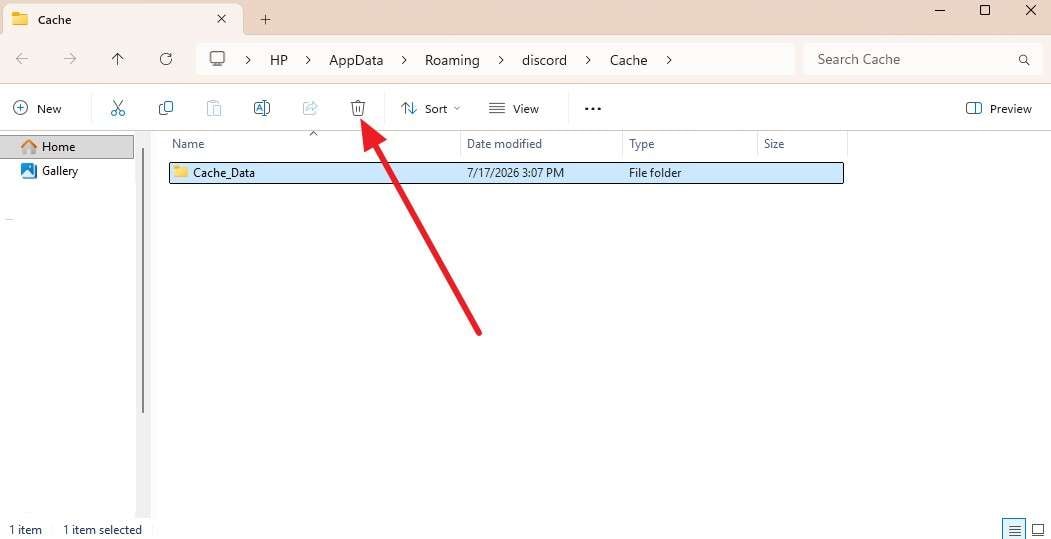Click the Copy icon in toolbar
The width and height of the screenshot is (1051, 539).
(x=166, y=108)
